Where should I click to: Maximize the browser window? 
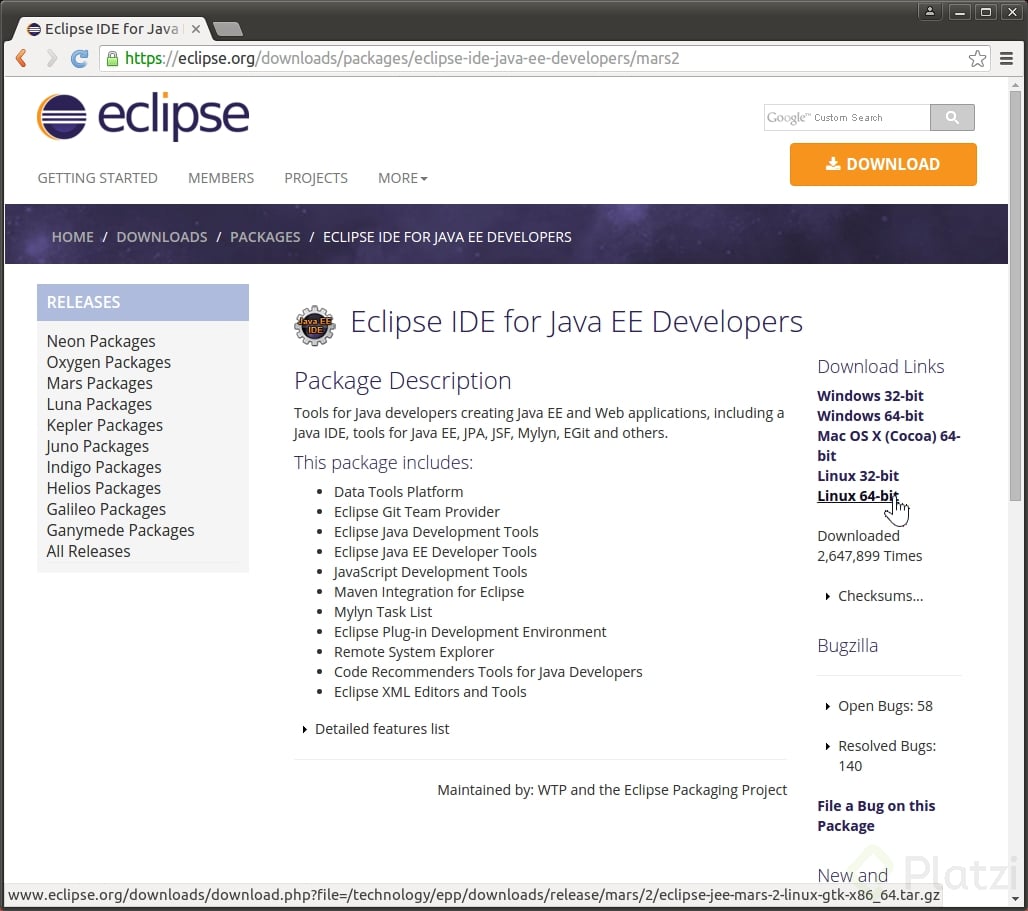(x=985, y=12)
